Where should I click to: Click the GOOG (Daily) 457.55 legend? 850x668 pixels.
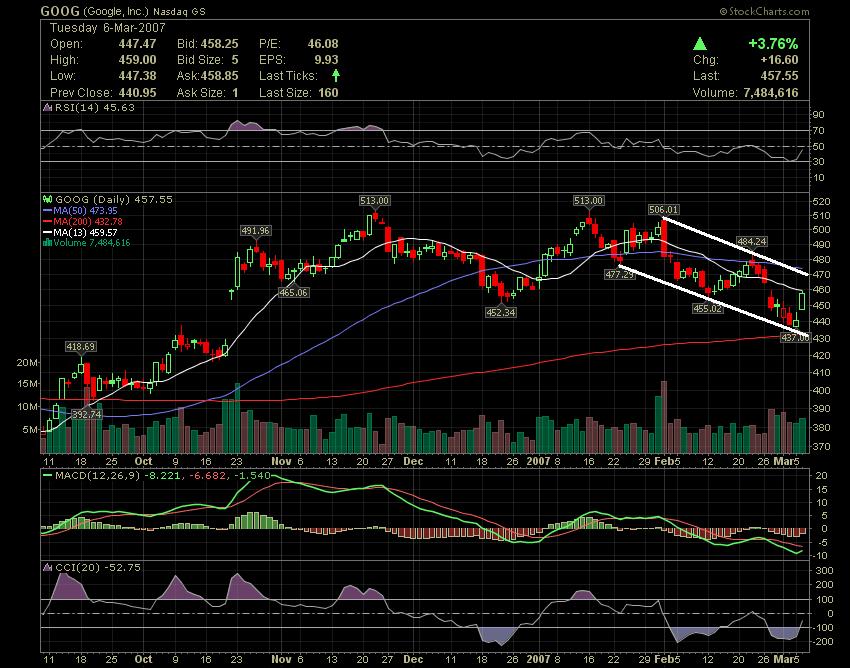[x=114, y=200]
